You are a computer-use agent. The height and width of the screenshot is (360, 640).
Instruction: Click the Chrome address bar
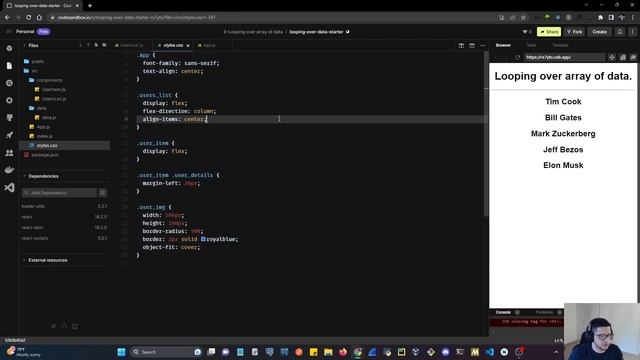coord(273,18)
